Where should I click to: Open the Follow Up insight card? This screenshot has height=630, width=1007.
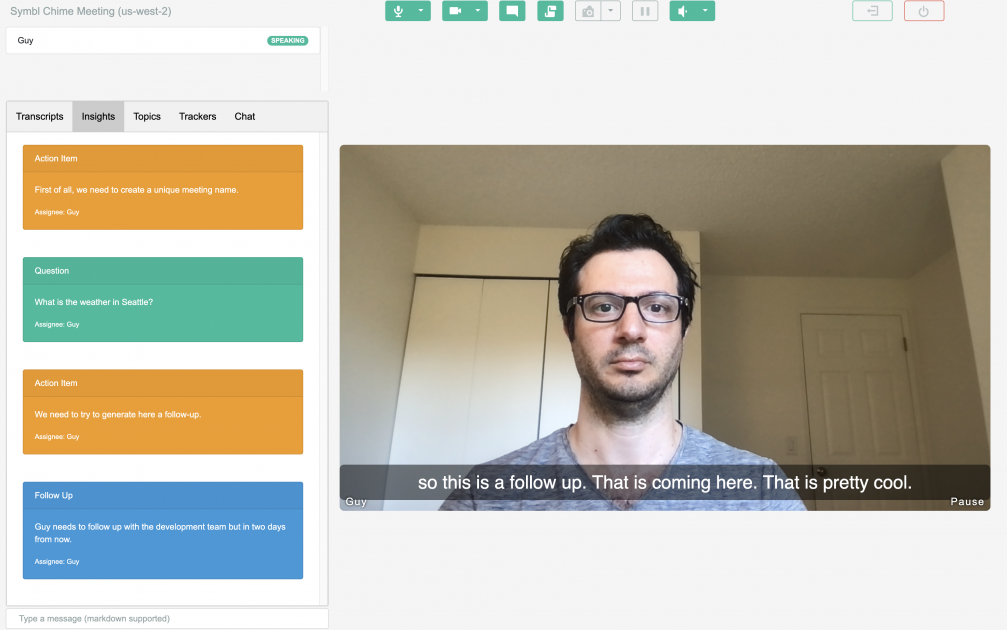pyautogui.click(x=162, y=528)
